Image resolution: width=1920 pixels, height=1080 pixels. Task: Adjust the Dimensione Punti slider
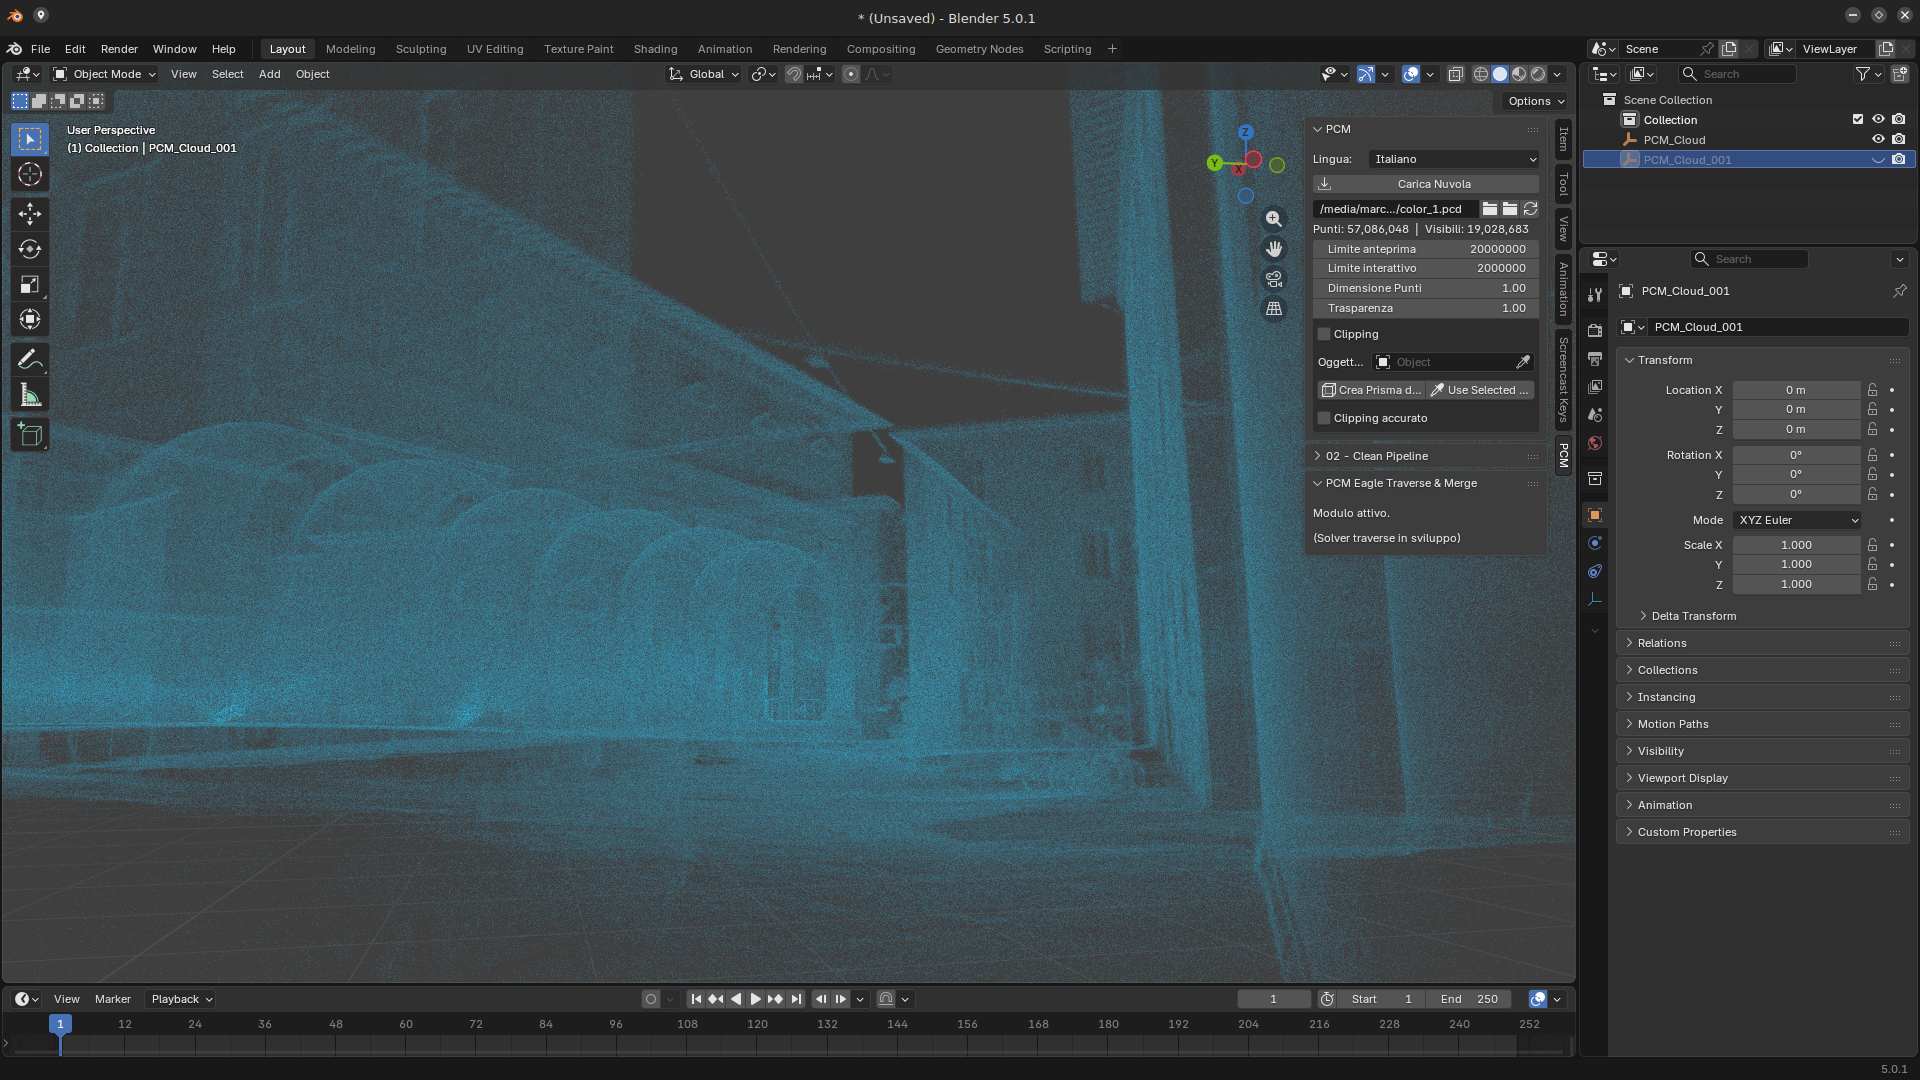(x=1426, y=288)
